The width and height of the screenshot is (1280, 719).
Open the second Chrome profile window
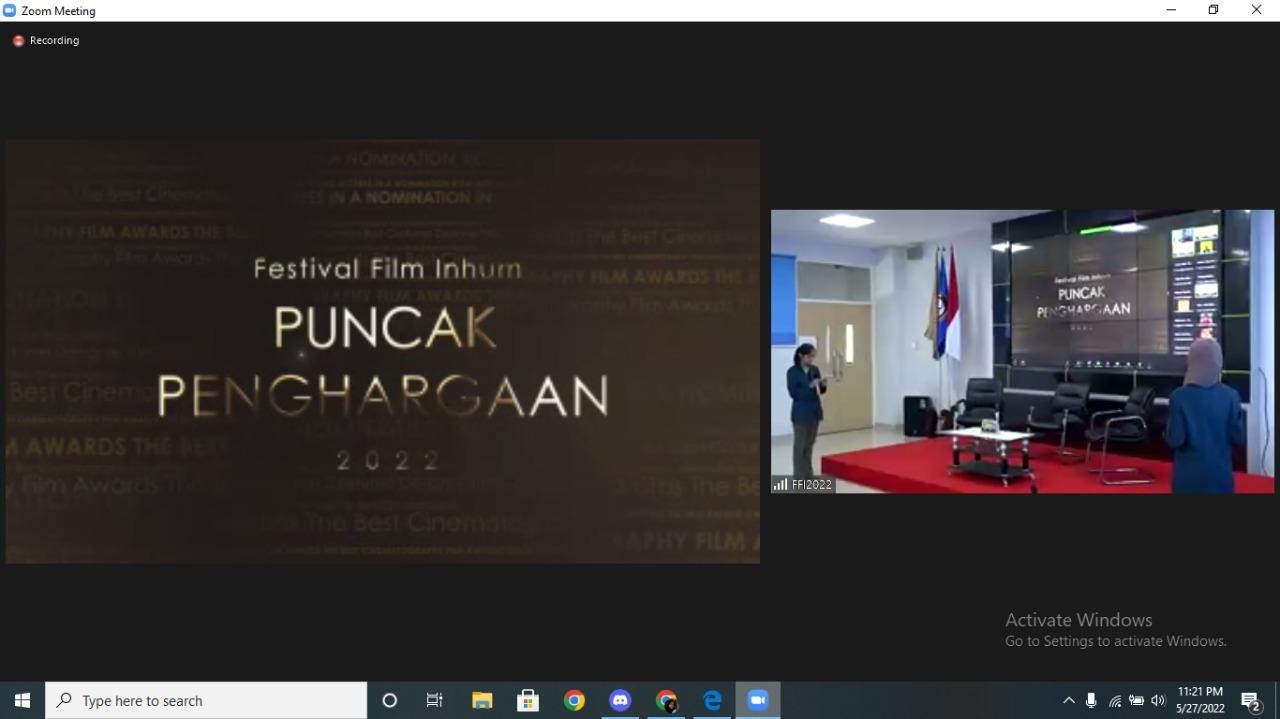coord(666,700)
